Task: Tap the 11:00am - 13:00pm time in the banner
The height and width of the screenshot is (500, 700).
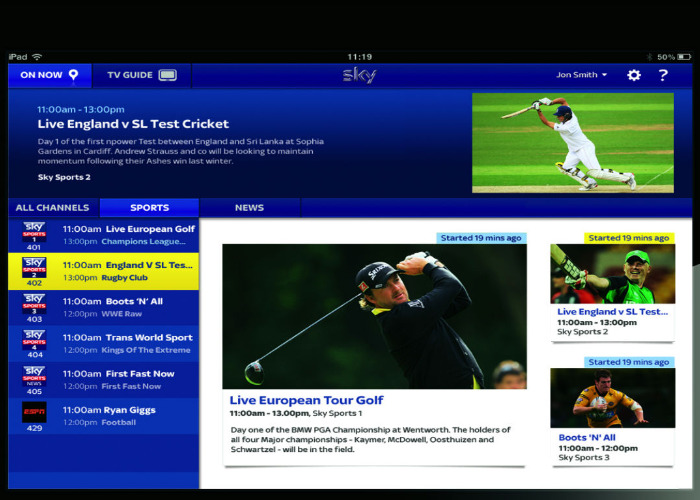Action: (x=81, y=109)
